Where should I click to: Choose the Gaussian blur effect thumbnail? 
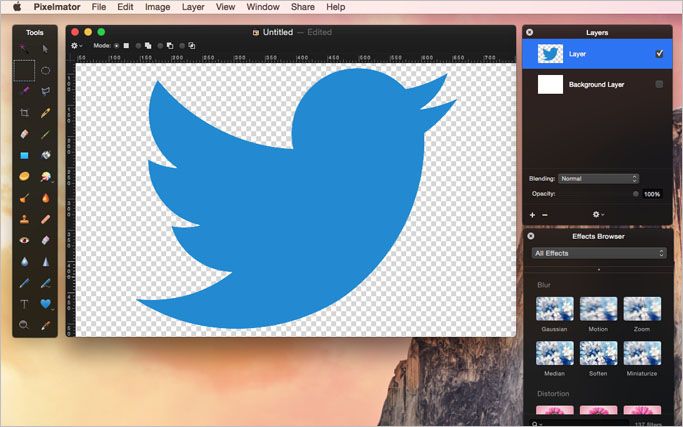pyautogui.click(x=555, y=309)
